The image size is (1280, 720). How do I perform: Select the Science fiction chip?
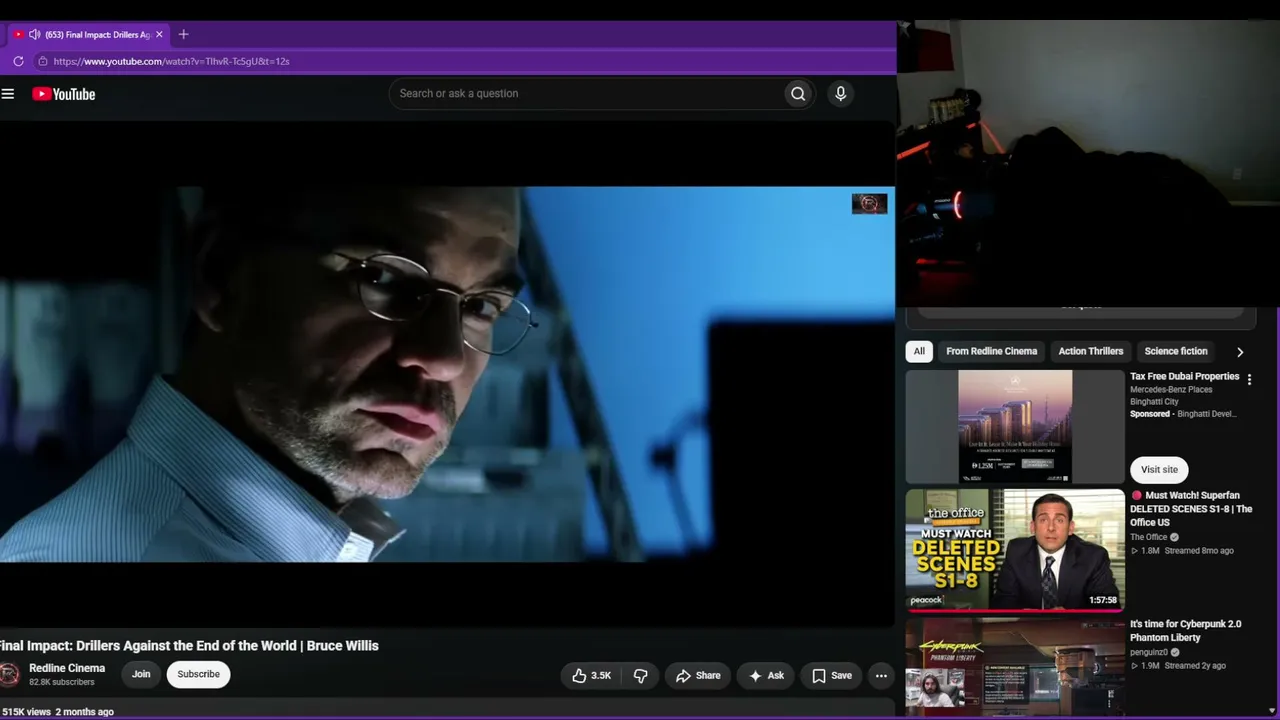point(1176,351)
